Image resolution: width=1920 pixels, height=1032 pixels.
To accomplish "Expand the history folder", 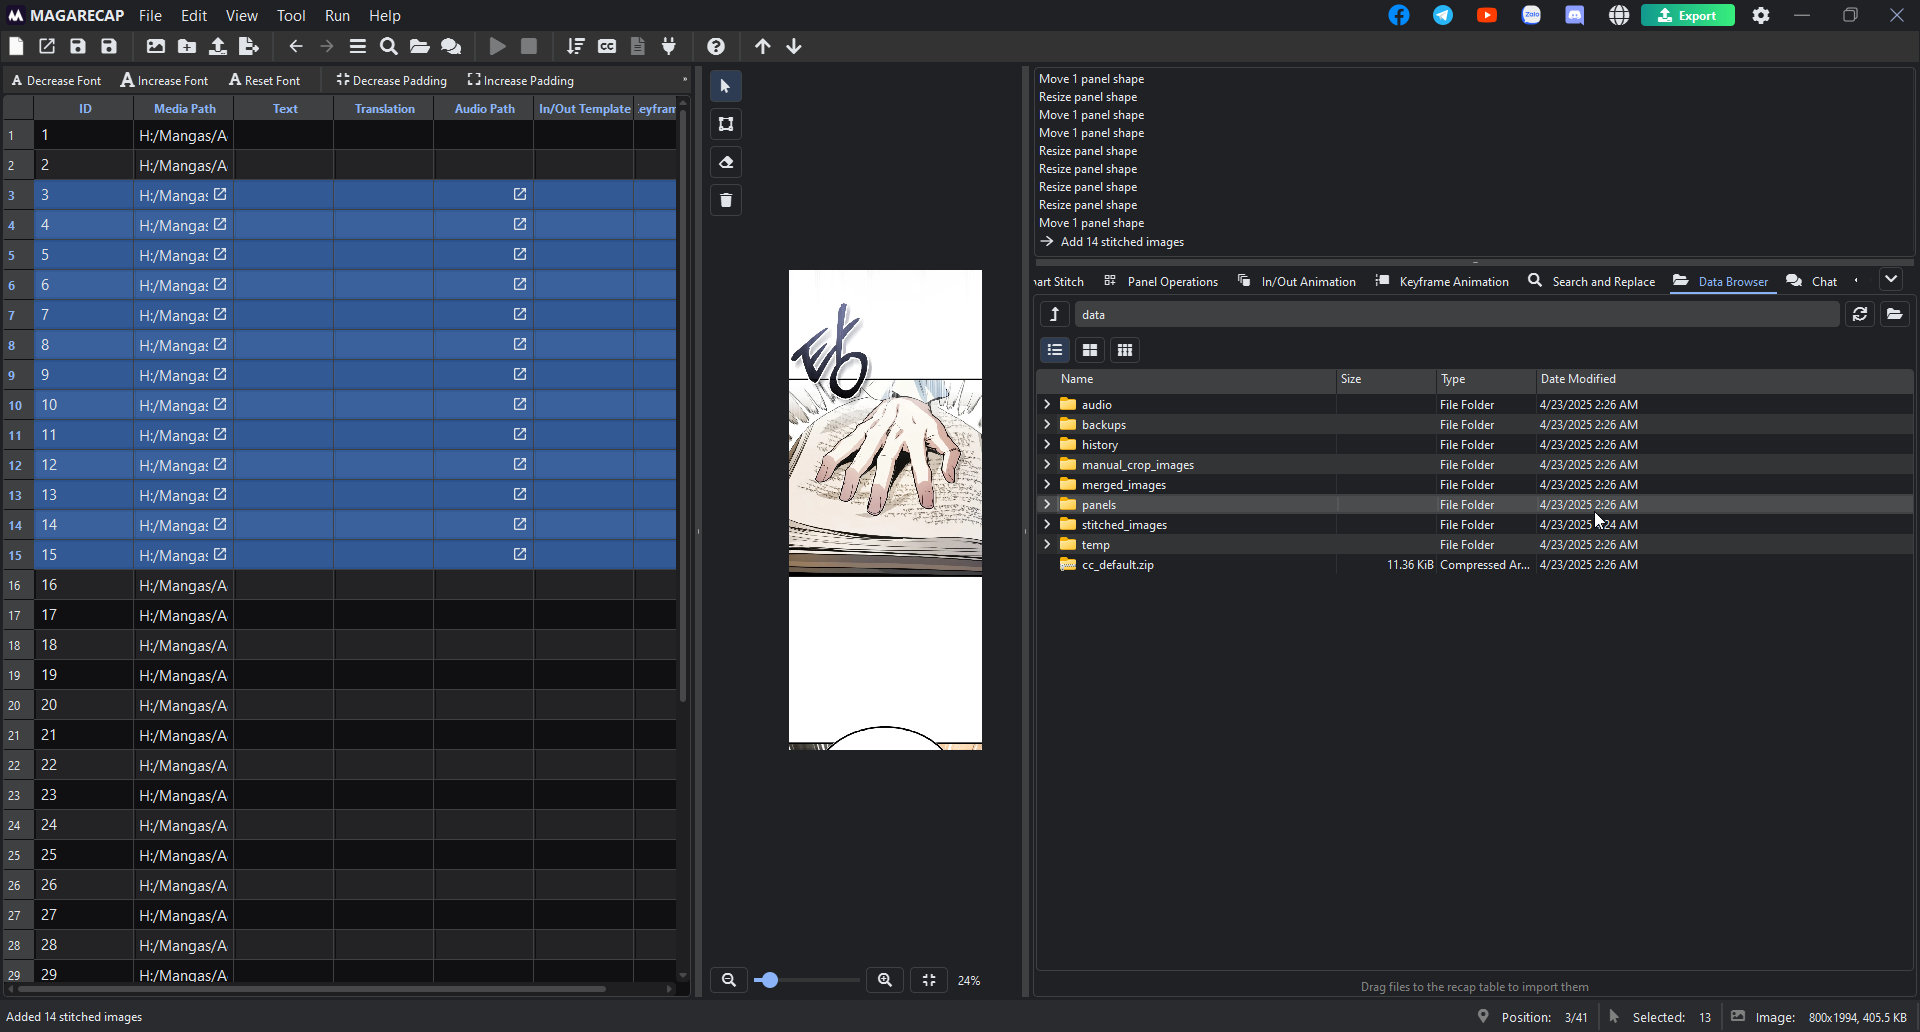I will (1047, 444).
